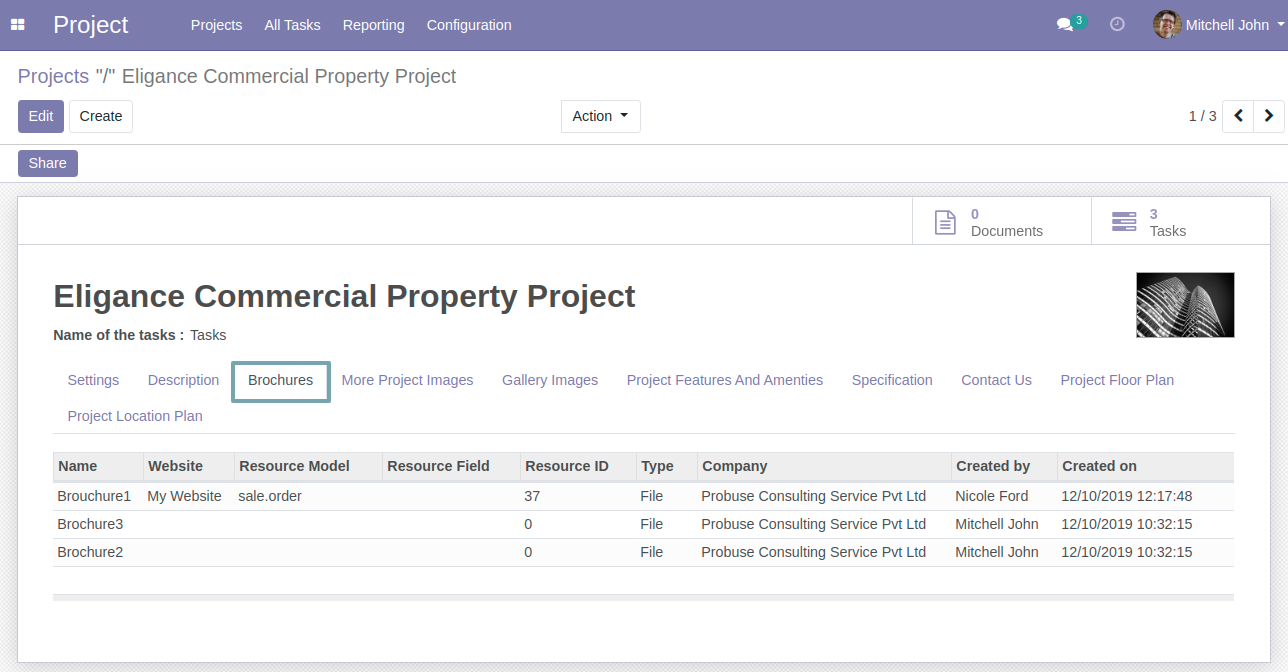Click the 1 / 3 pager counter
1288x672 pixels.
tap(1202, 116)
